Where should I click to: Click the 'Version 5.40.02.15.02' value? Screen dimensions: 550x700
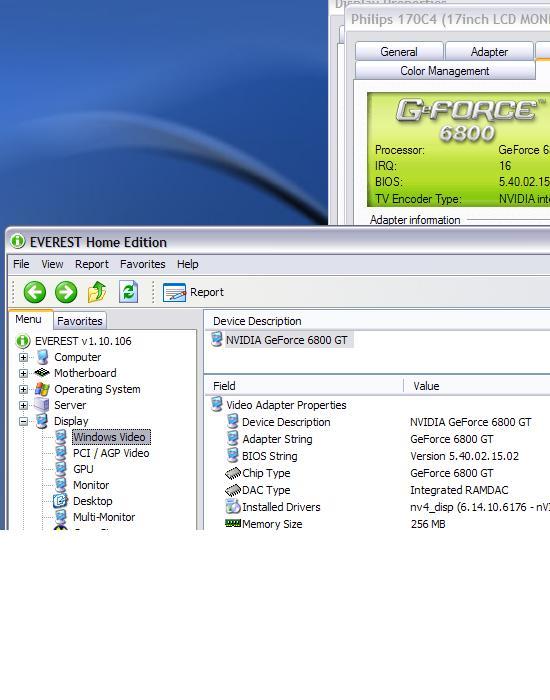pos(464,456)
